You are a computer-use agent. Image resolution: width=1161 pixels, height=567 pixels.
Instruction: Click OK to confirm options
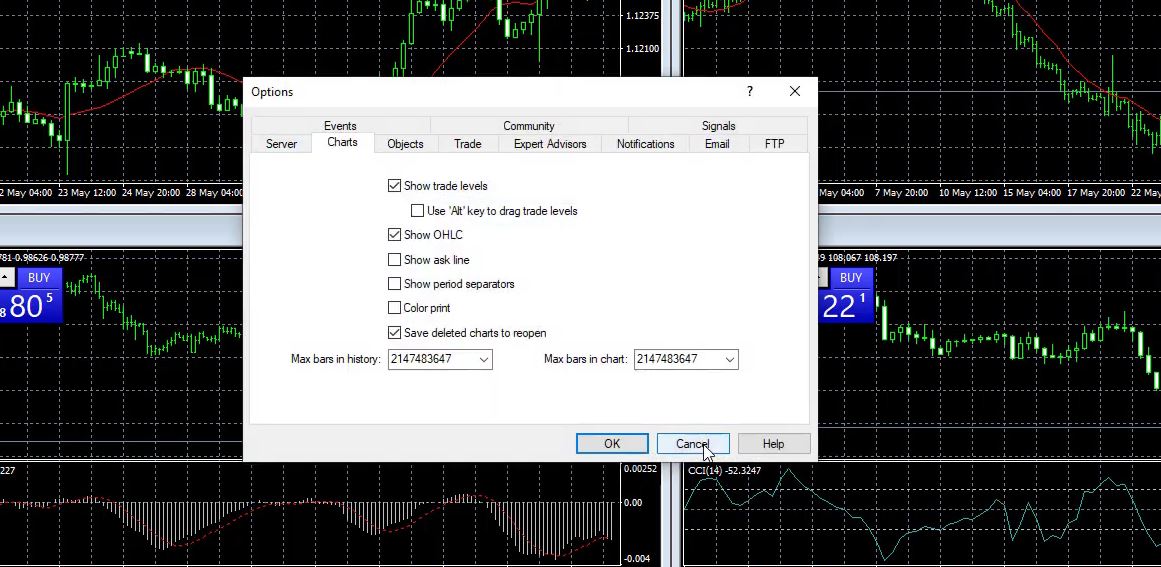click(612, 444)
